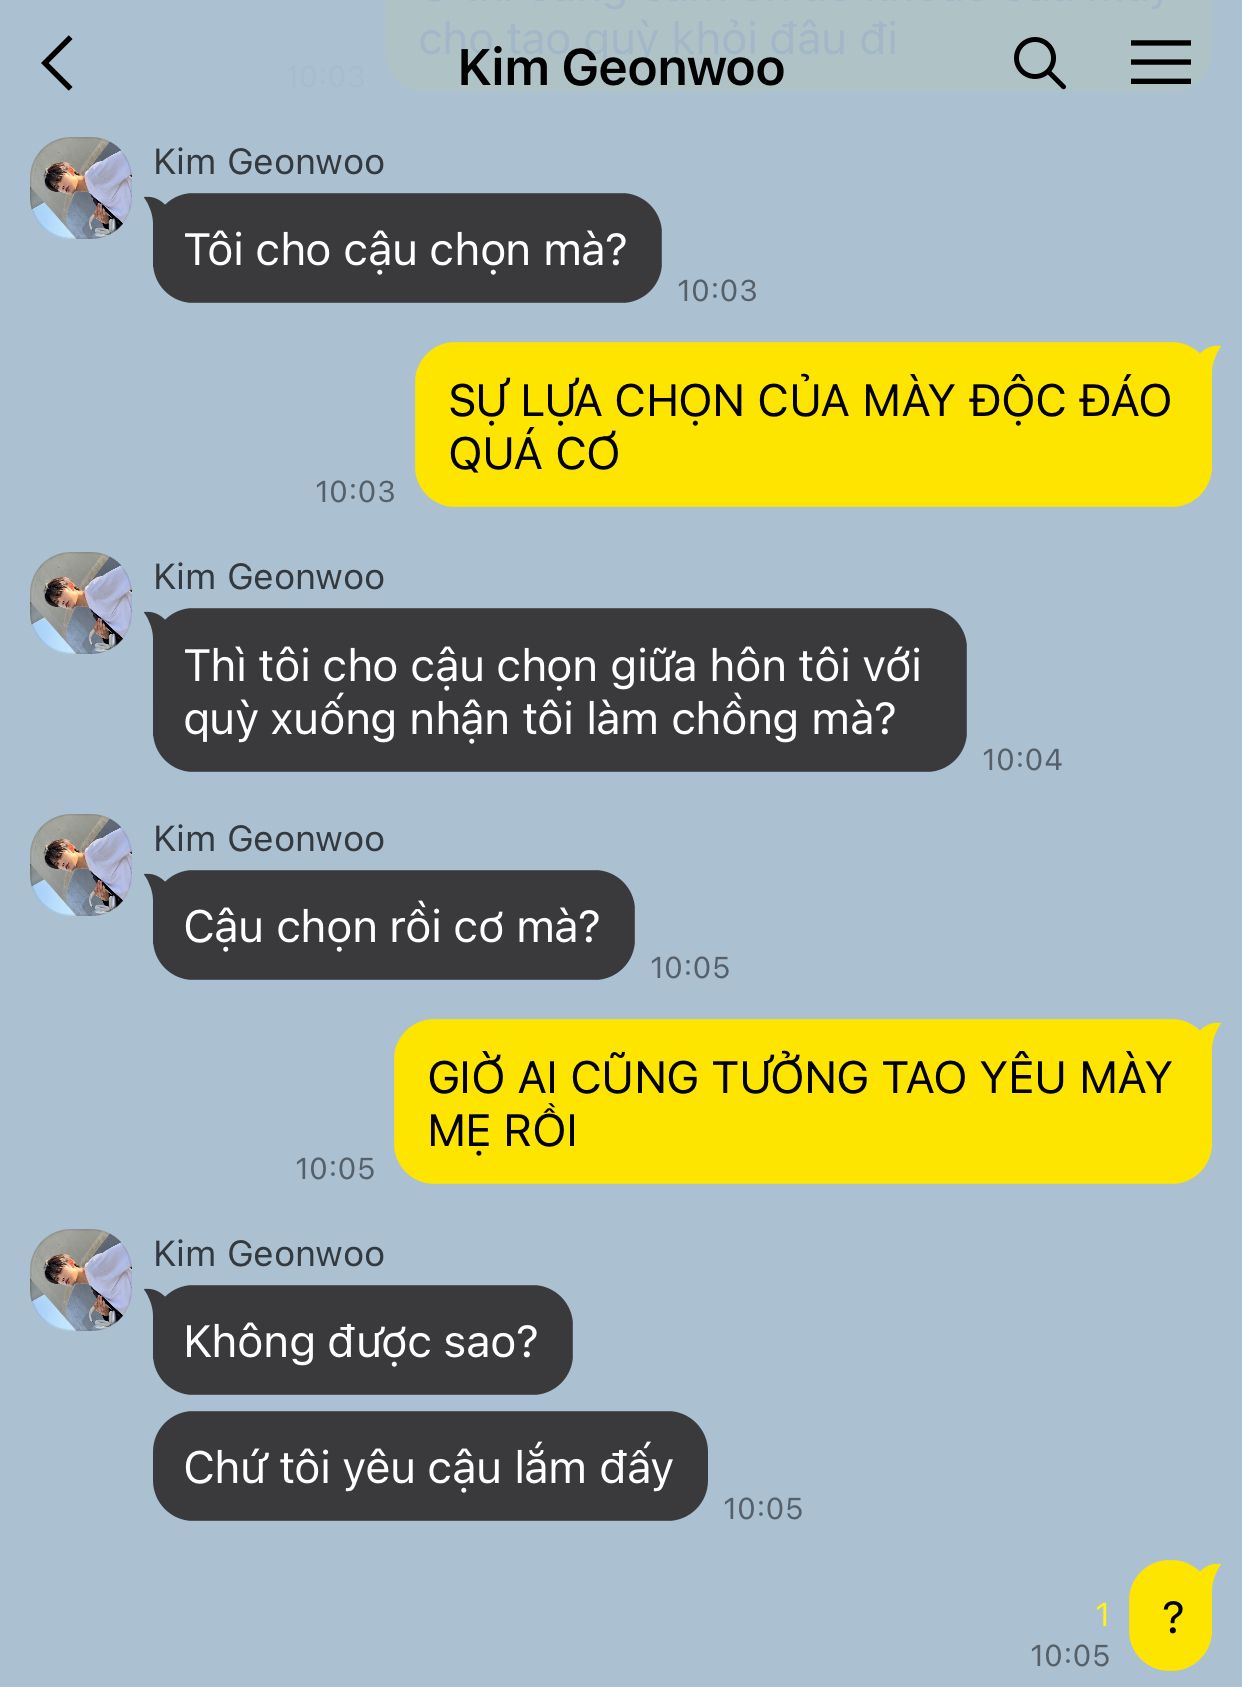Image resolution: width=1242 pixels, height=1687 pixels.
Task: Select the "Không được sao?" message
Action: point(362,1340)
